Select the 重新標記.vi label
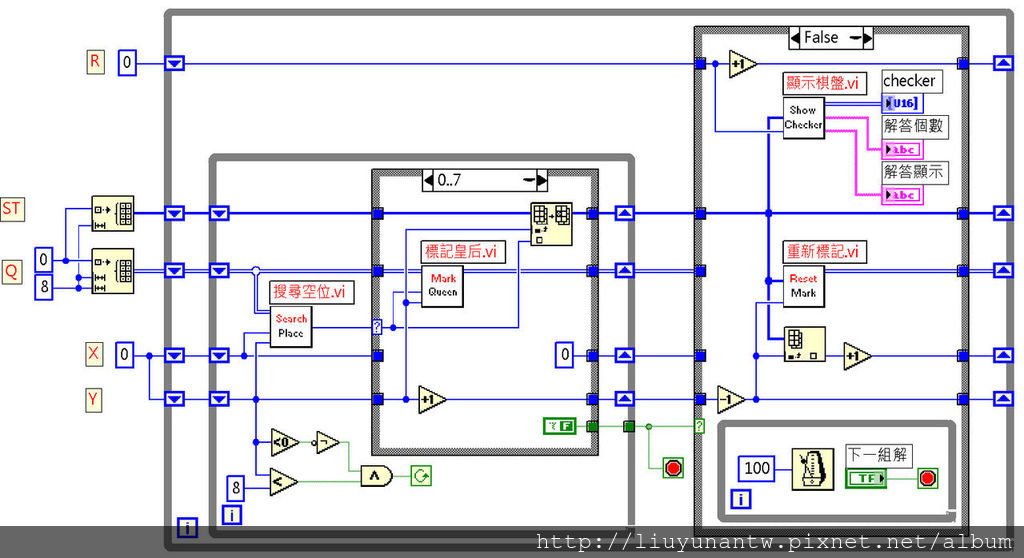This screenshot has width=1024, height=558. pyautogui.click(x=825, y=252)
